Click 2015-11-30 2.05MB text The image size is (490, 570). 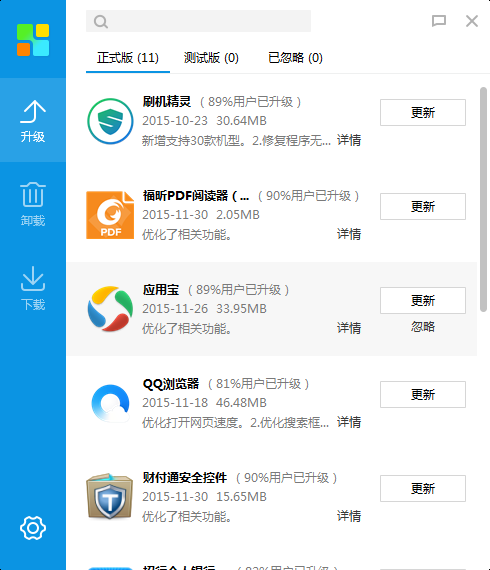(x=201, y=215)
